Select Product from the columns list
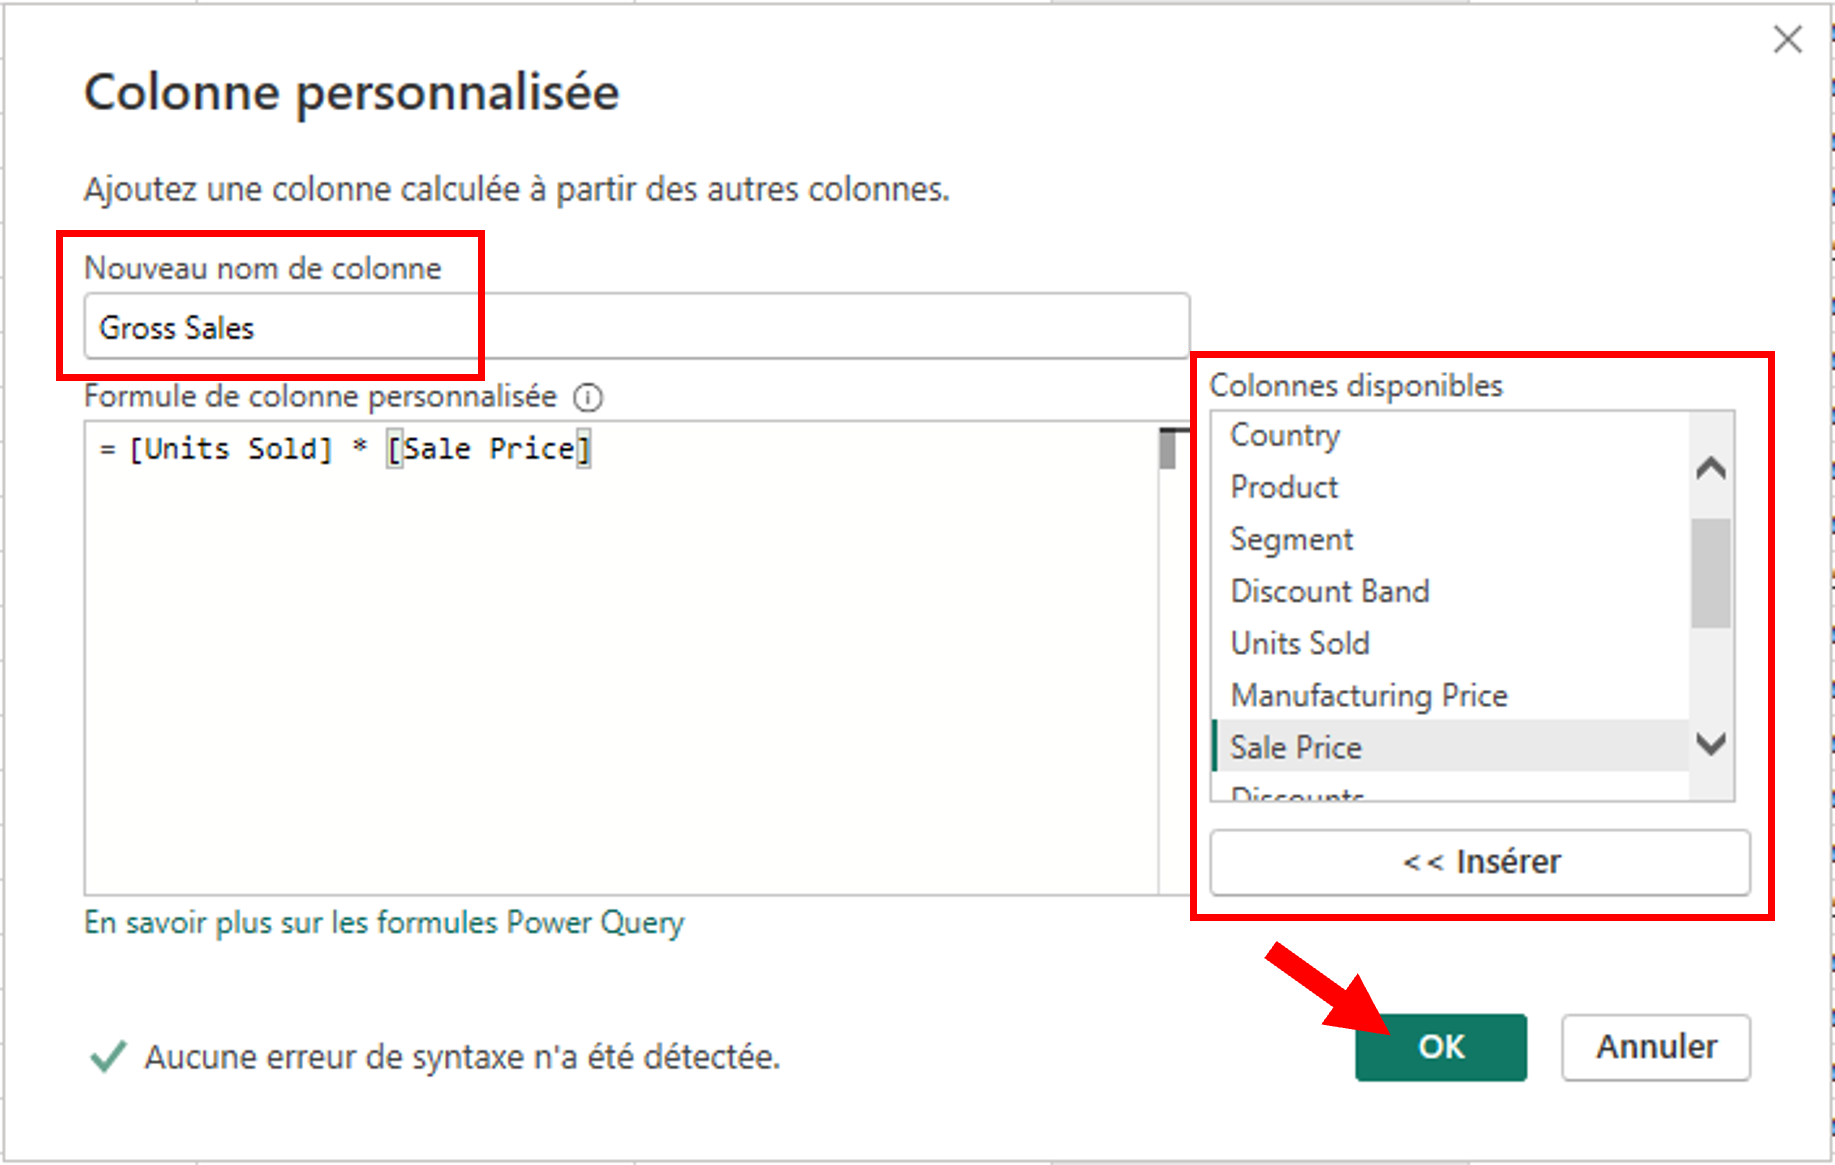The height and width of the screenshot is (1165, 1835). click(x=1284, y=487)
